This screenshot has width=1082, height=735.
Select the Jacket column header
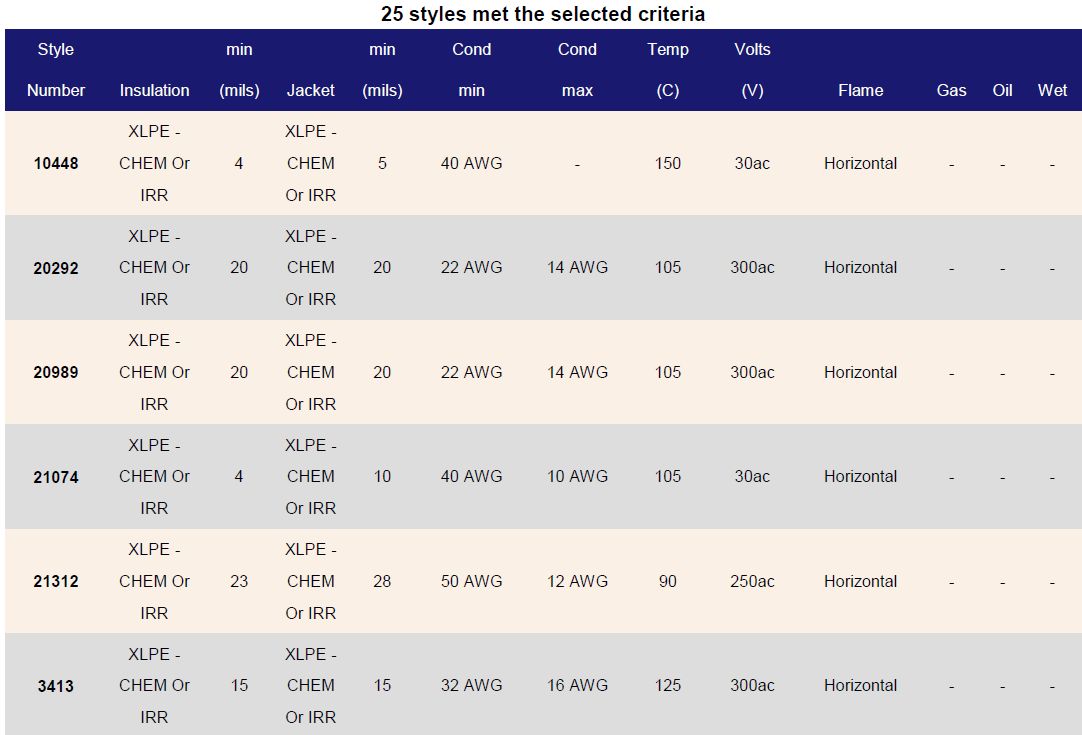(311, 90)
